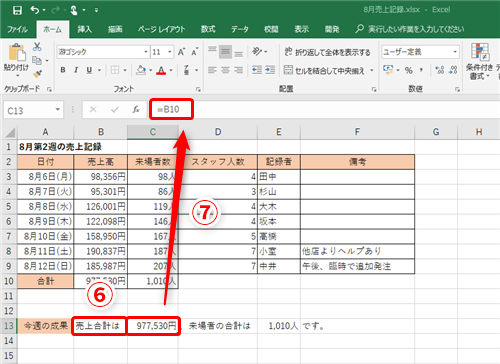Click the Top Align icon

tap(212, 51)
